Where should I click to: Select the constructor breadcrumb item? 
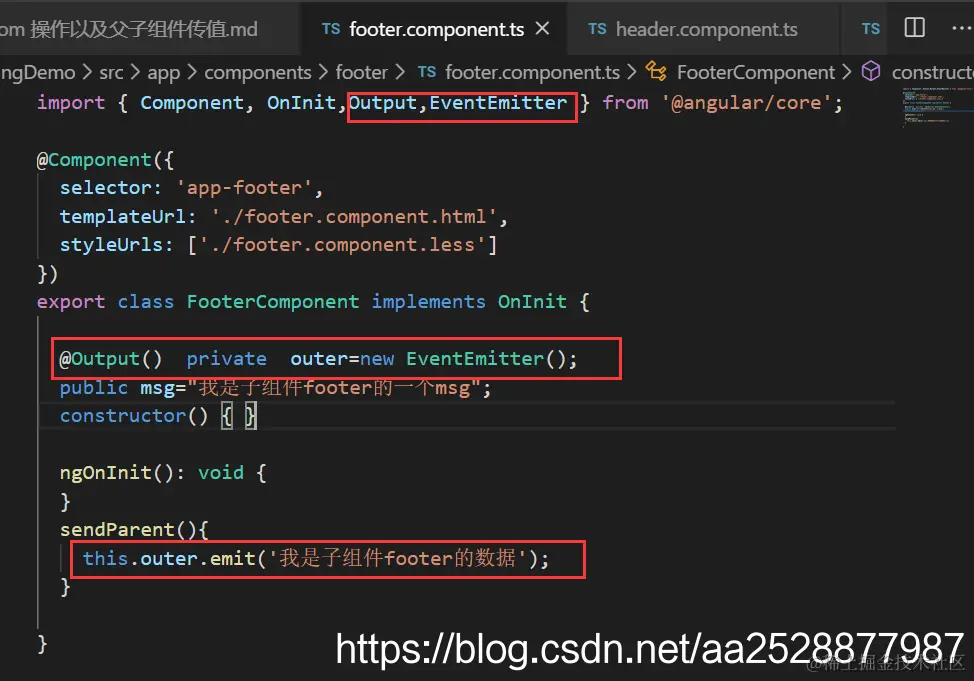(932, 73)
